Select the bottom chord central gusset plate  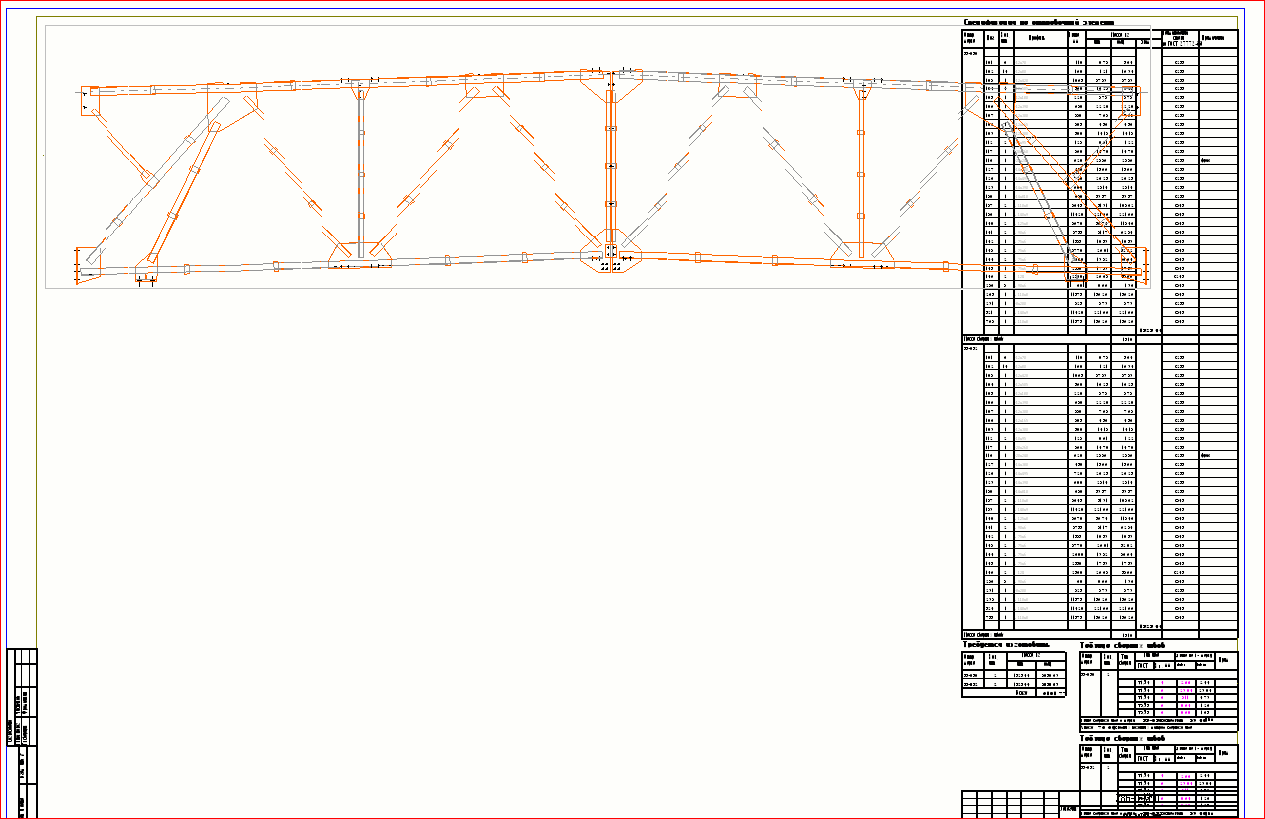tap(609, 253)
